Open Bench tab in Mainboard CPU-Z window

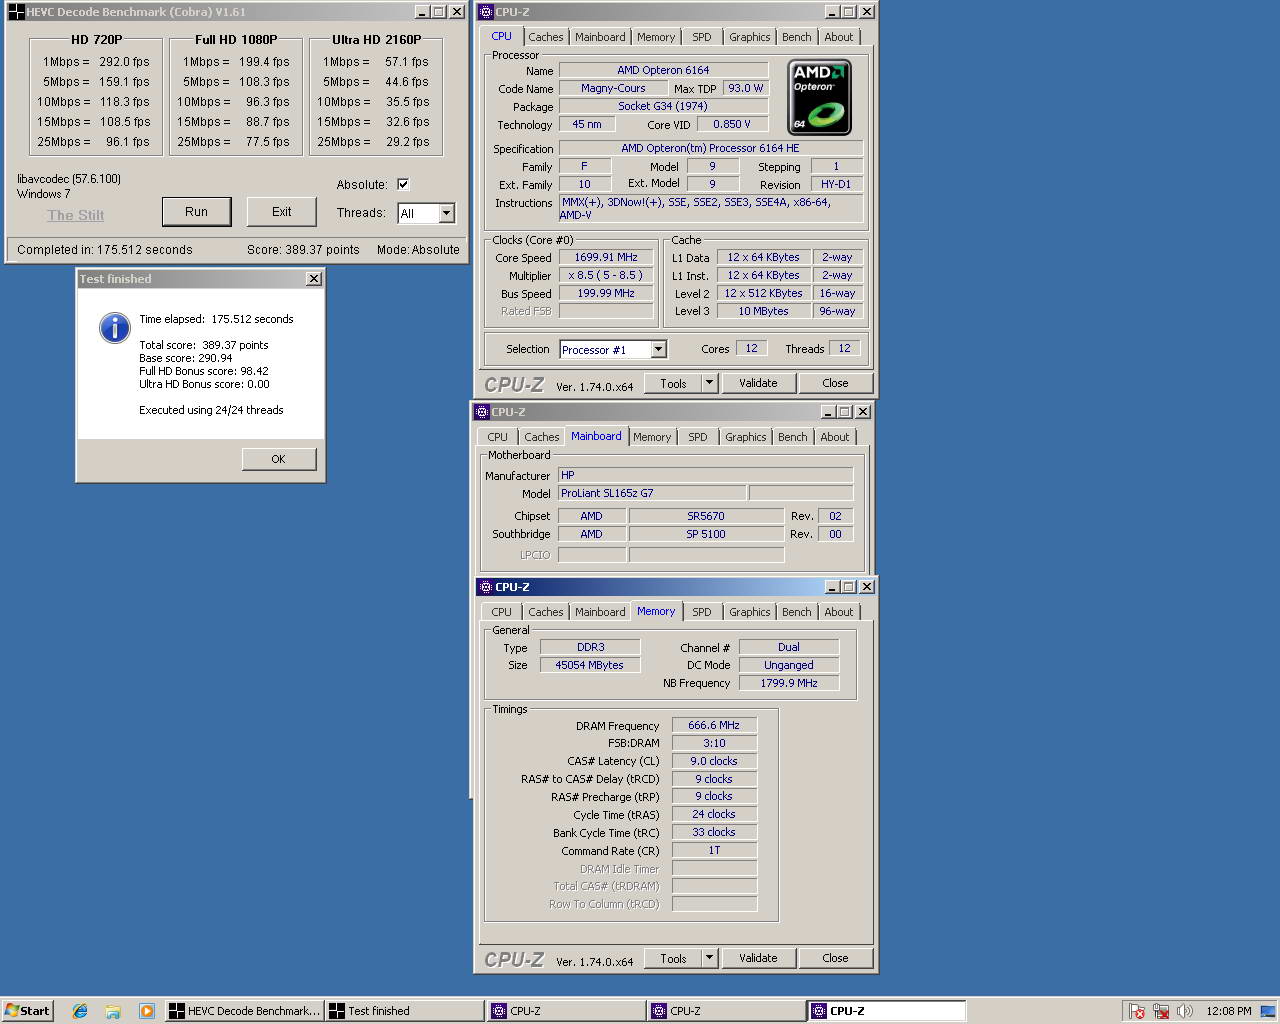coord(793,437)
